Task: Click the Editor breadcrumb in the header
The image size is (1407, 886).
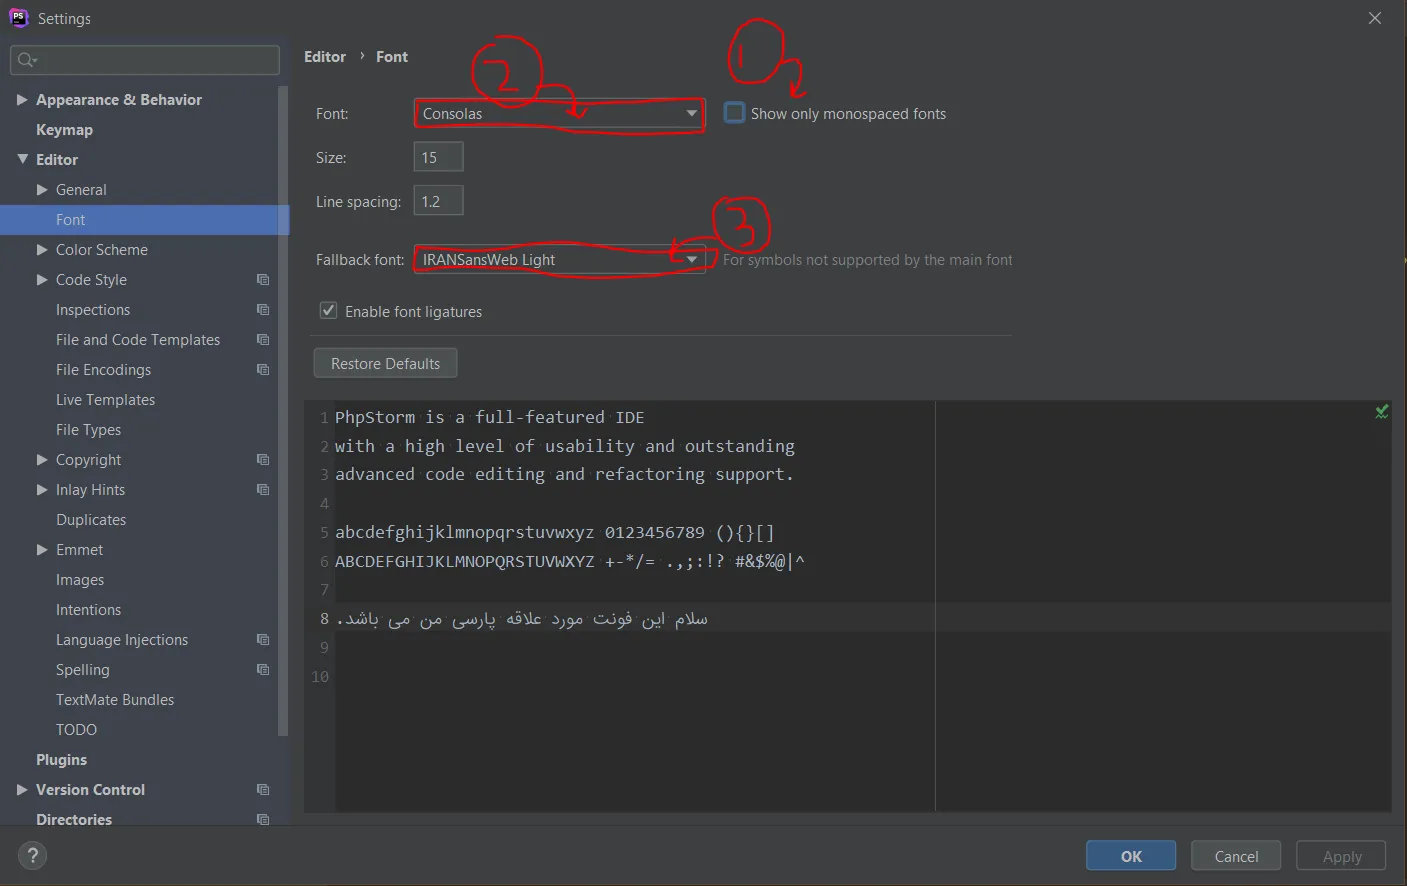Action: 325,57
